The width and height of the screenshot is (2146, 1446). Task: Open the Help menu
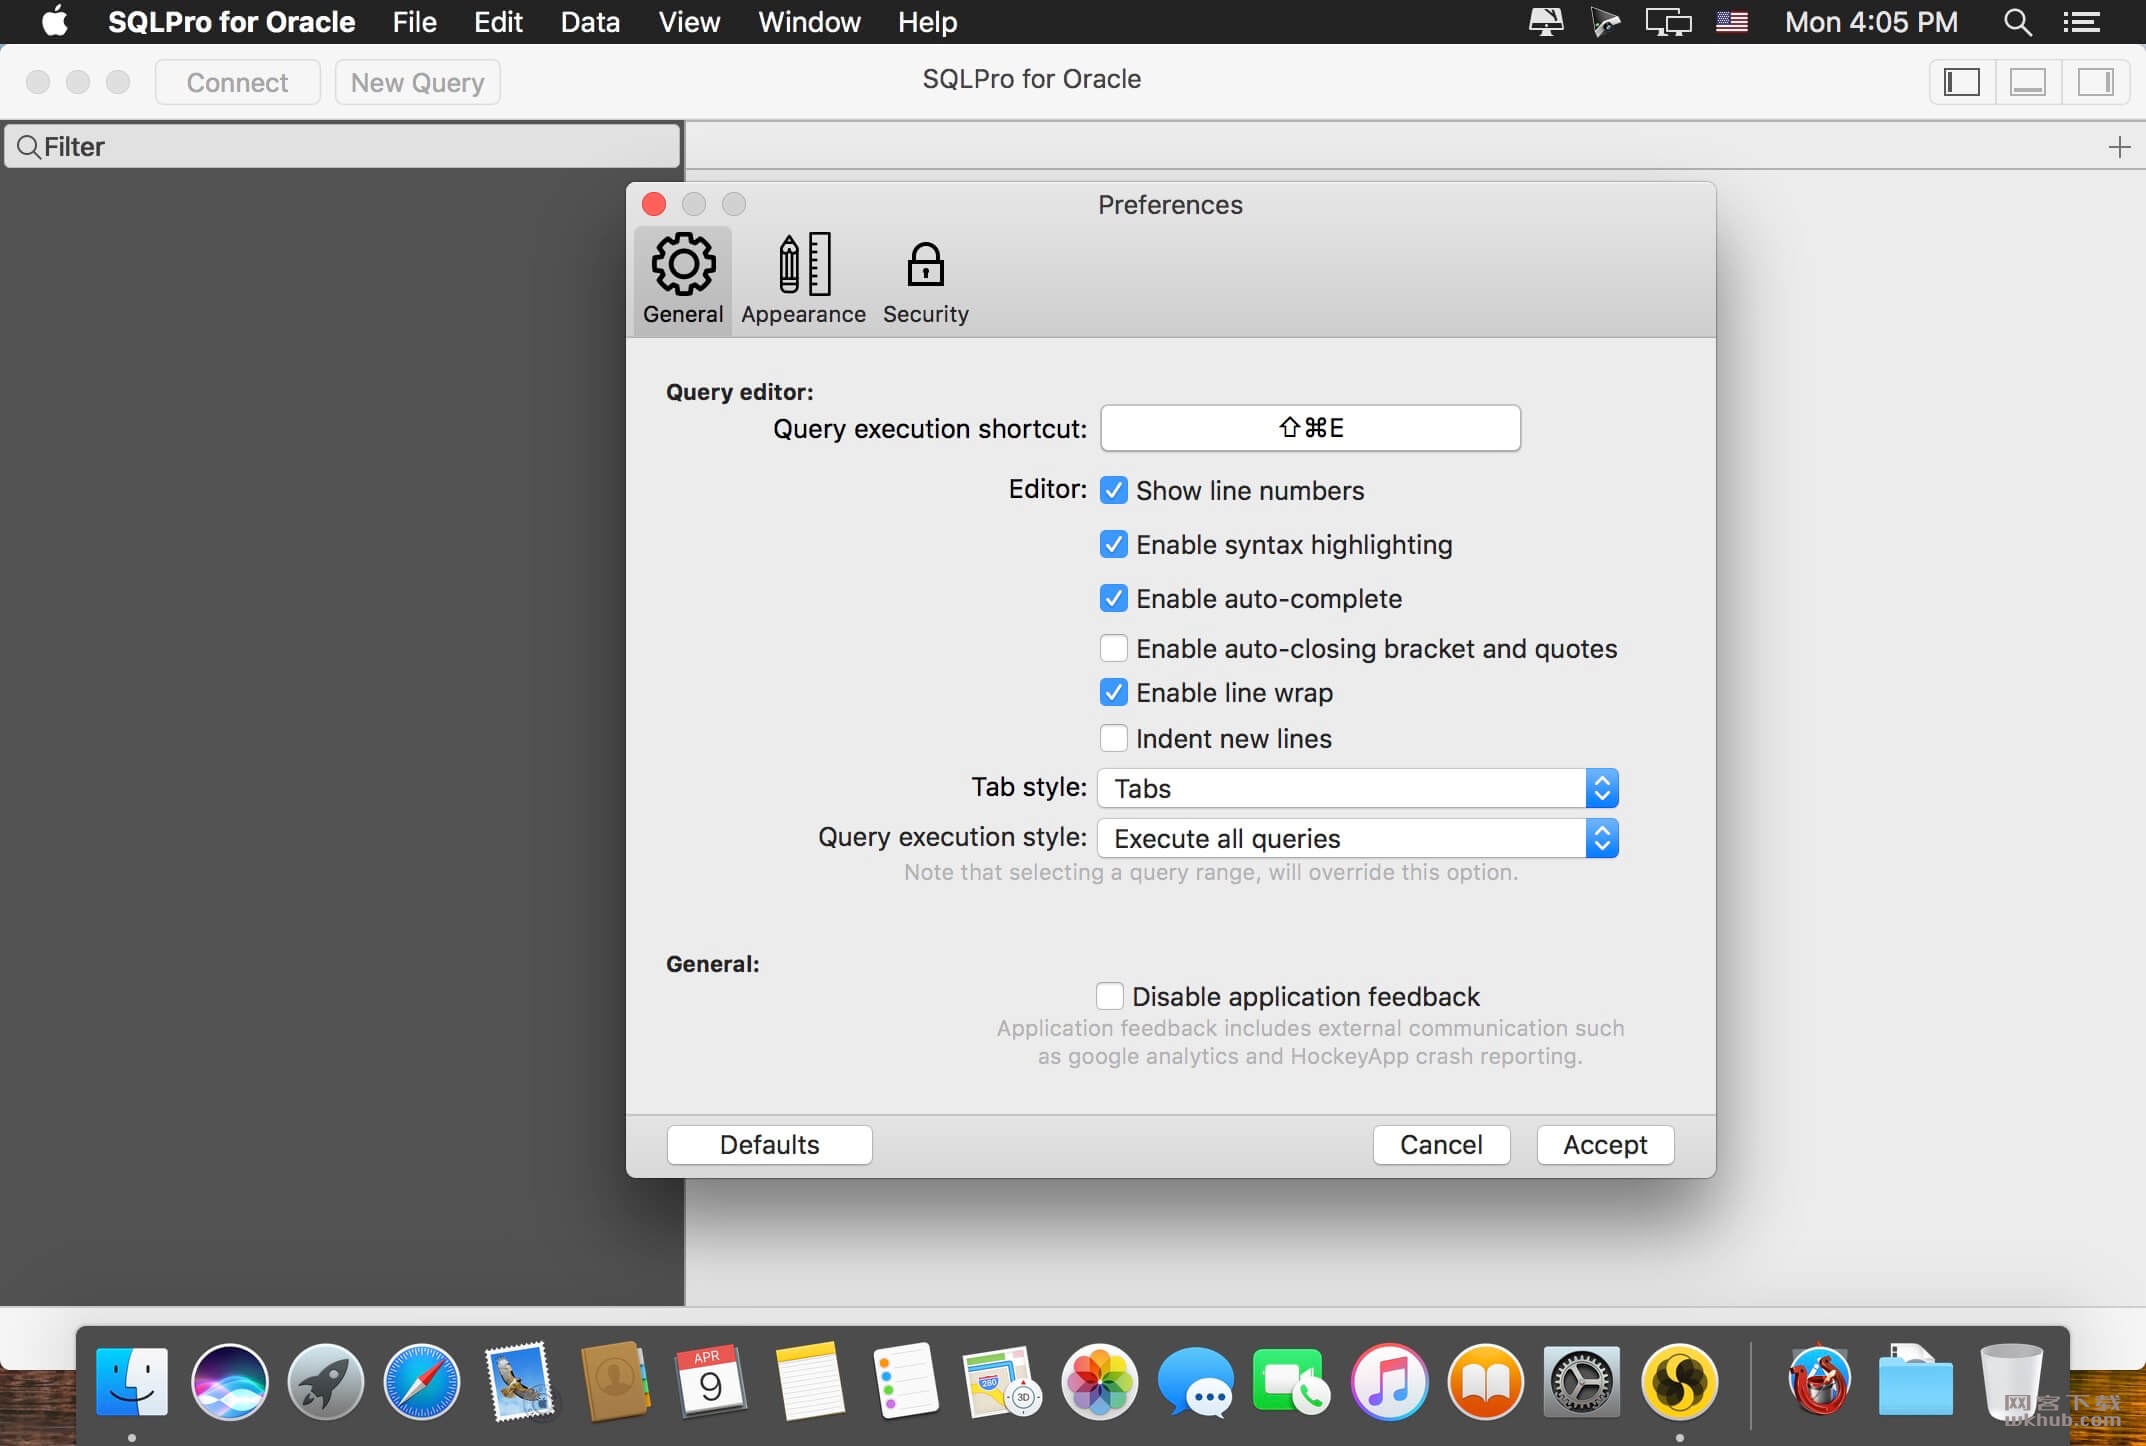point(927,22)
